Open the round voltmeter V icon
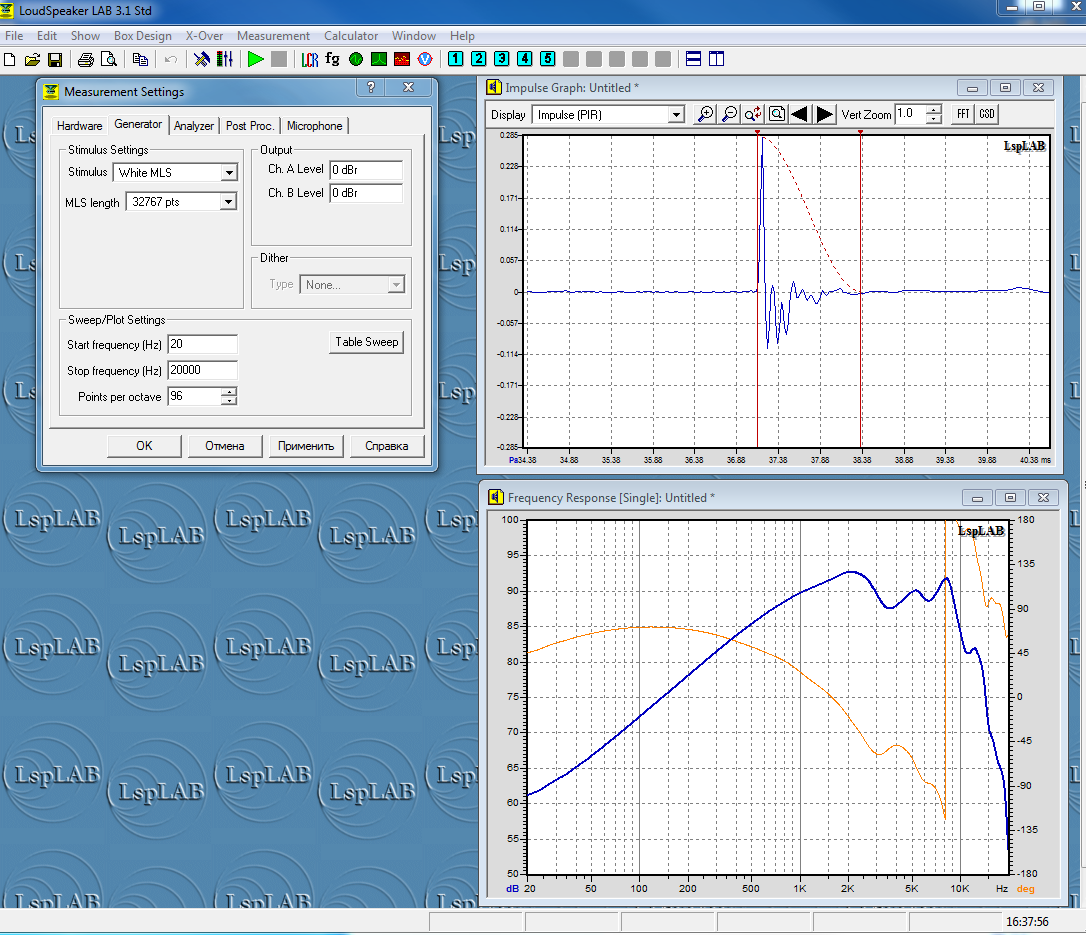Viewport: 1086px width, 935px height. [x=425, y=60]
